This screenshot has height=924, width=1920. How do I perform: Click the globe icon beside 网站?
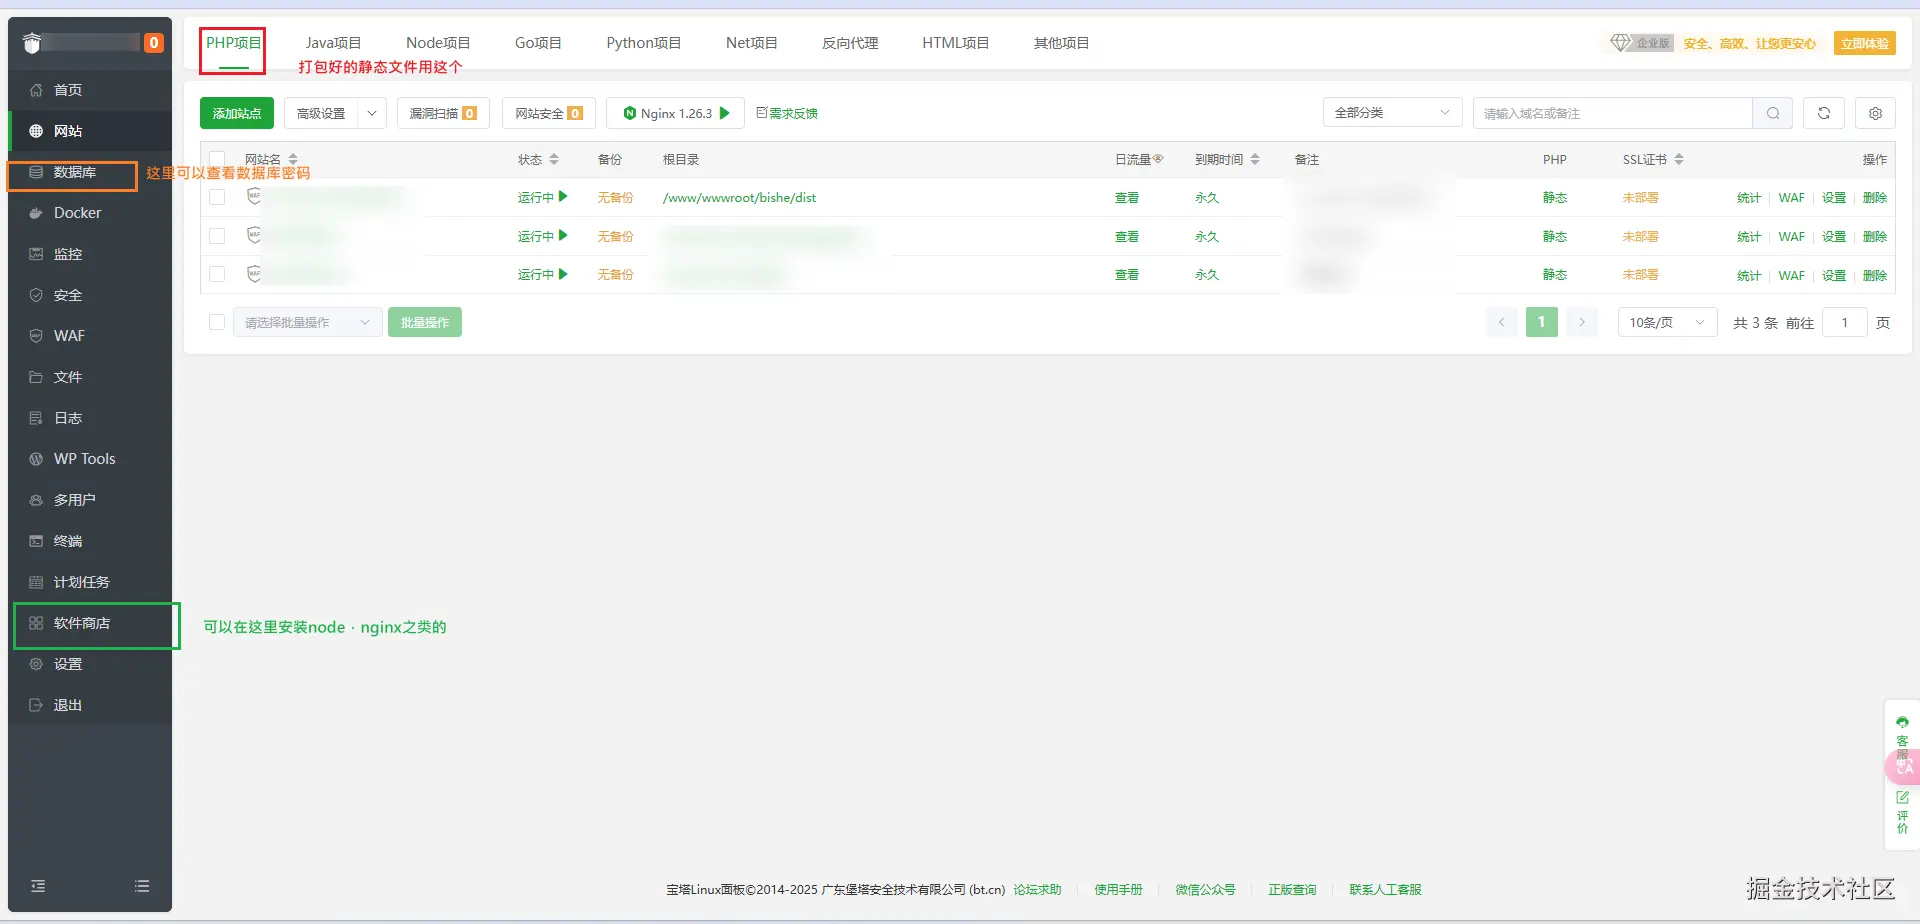[x=36, y=131]
